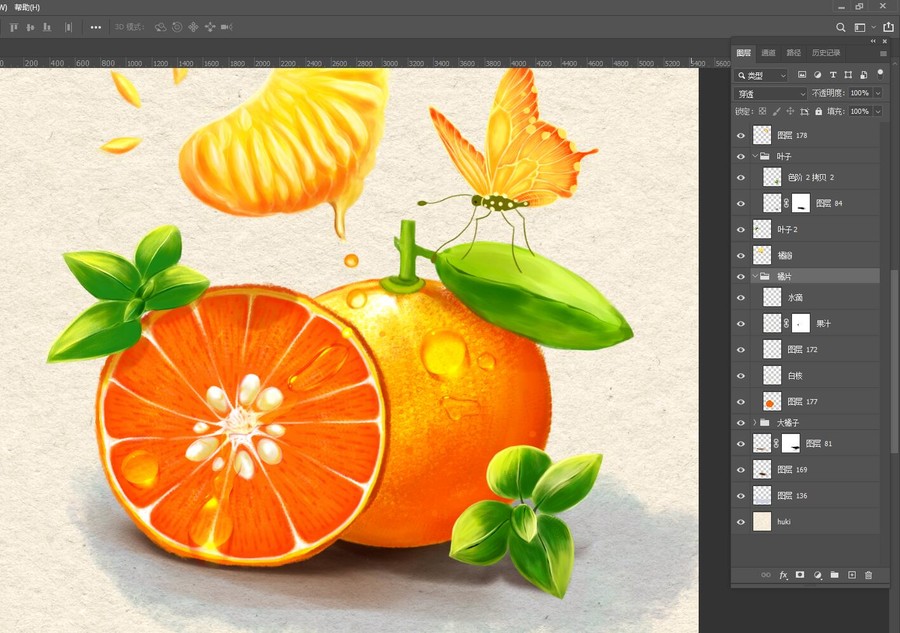Click the opacity 100% value field

coord(860,93)
